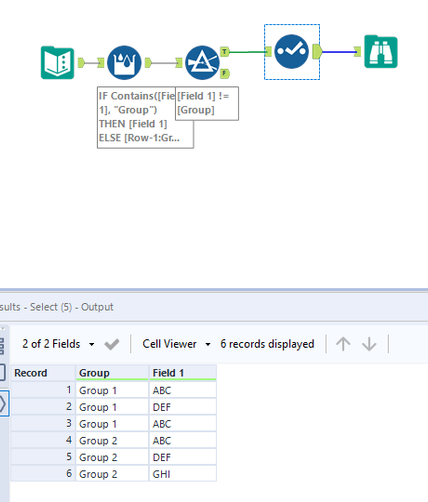This screenshot has height=502, width=428.
Task: Select the DEF cell in record 2
Action: pos(183,407)
